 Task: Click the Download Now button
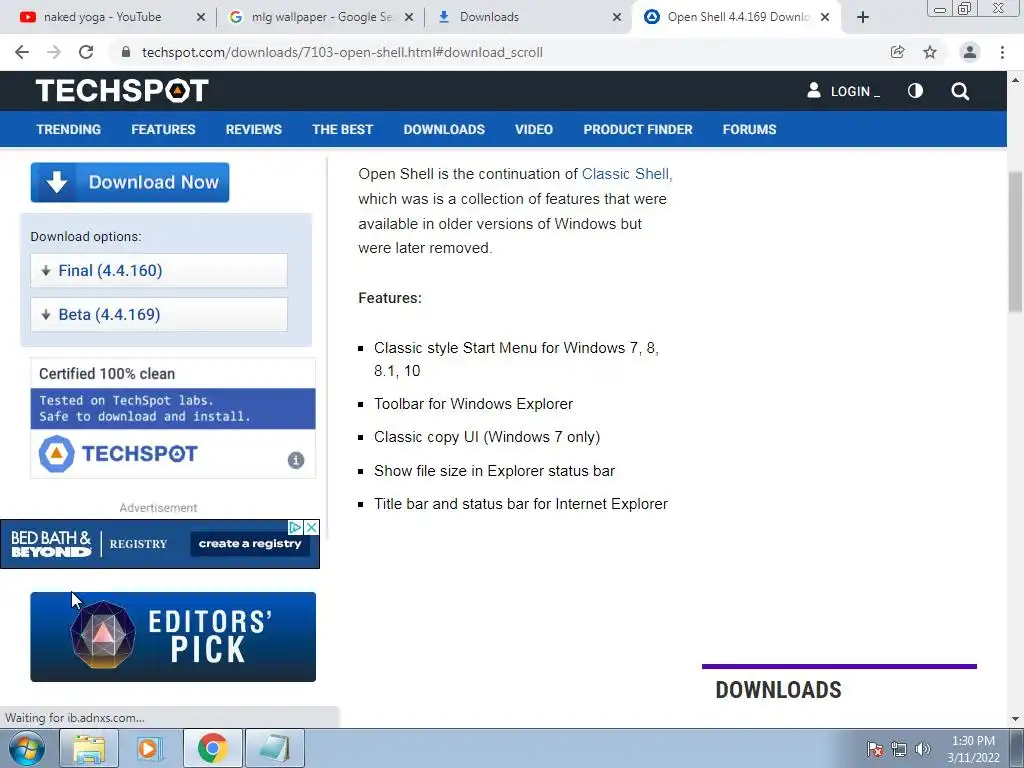(x=130, y=182)
